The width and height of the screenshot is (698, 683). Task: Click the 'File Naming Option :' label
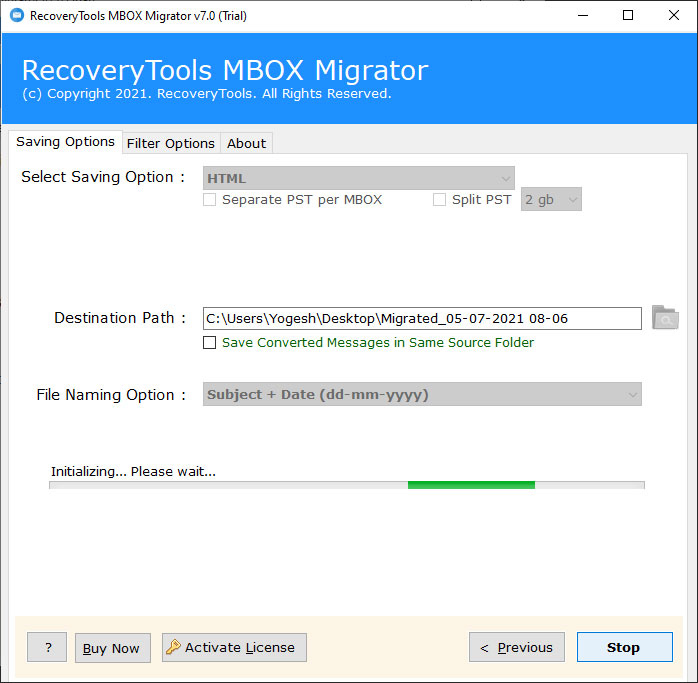(111, 394)
